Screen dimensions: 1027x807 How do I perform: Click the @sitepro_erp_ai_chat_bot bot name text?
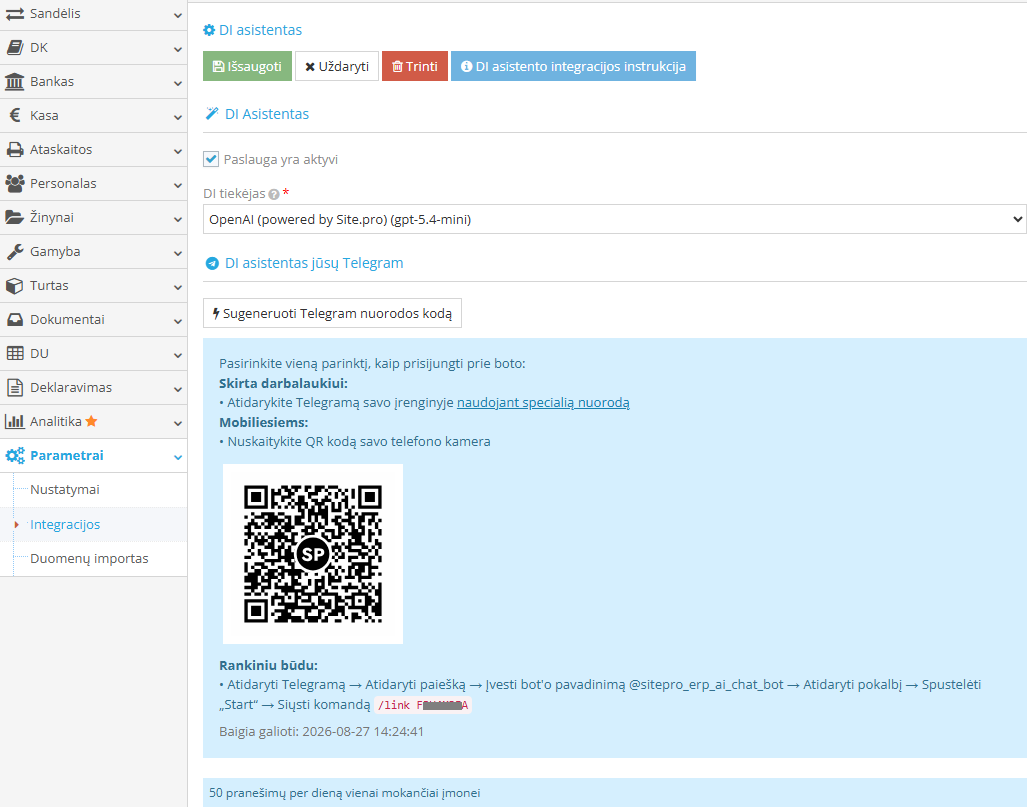point(706,685)
